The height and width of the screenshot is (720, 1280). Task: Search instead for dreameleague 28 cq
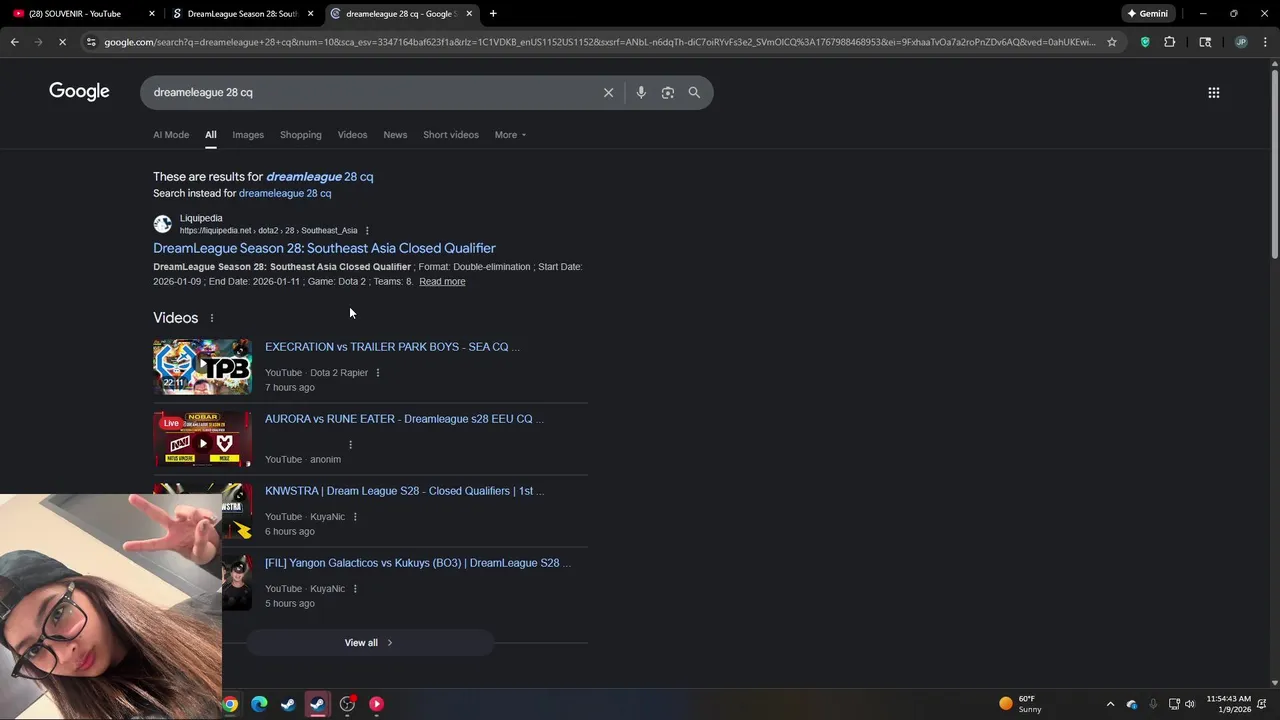click(285, 194)
